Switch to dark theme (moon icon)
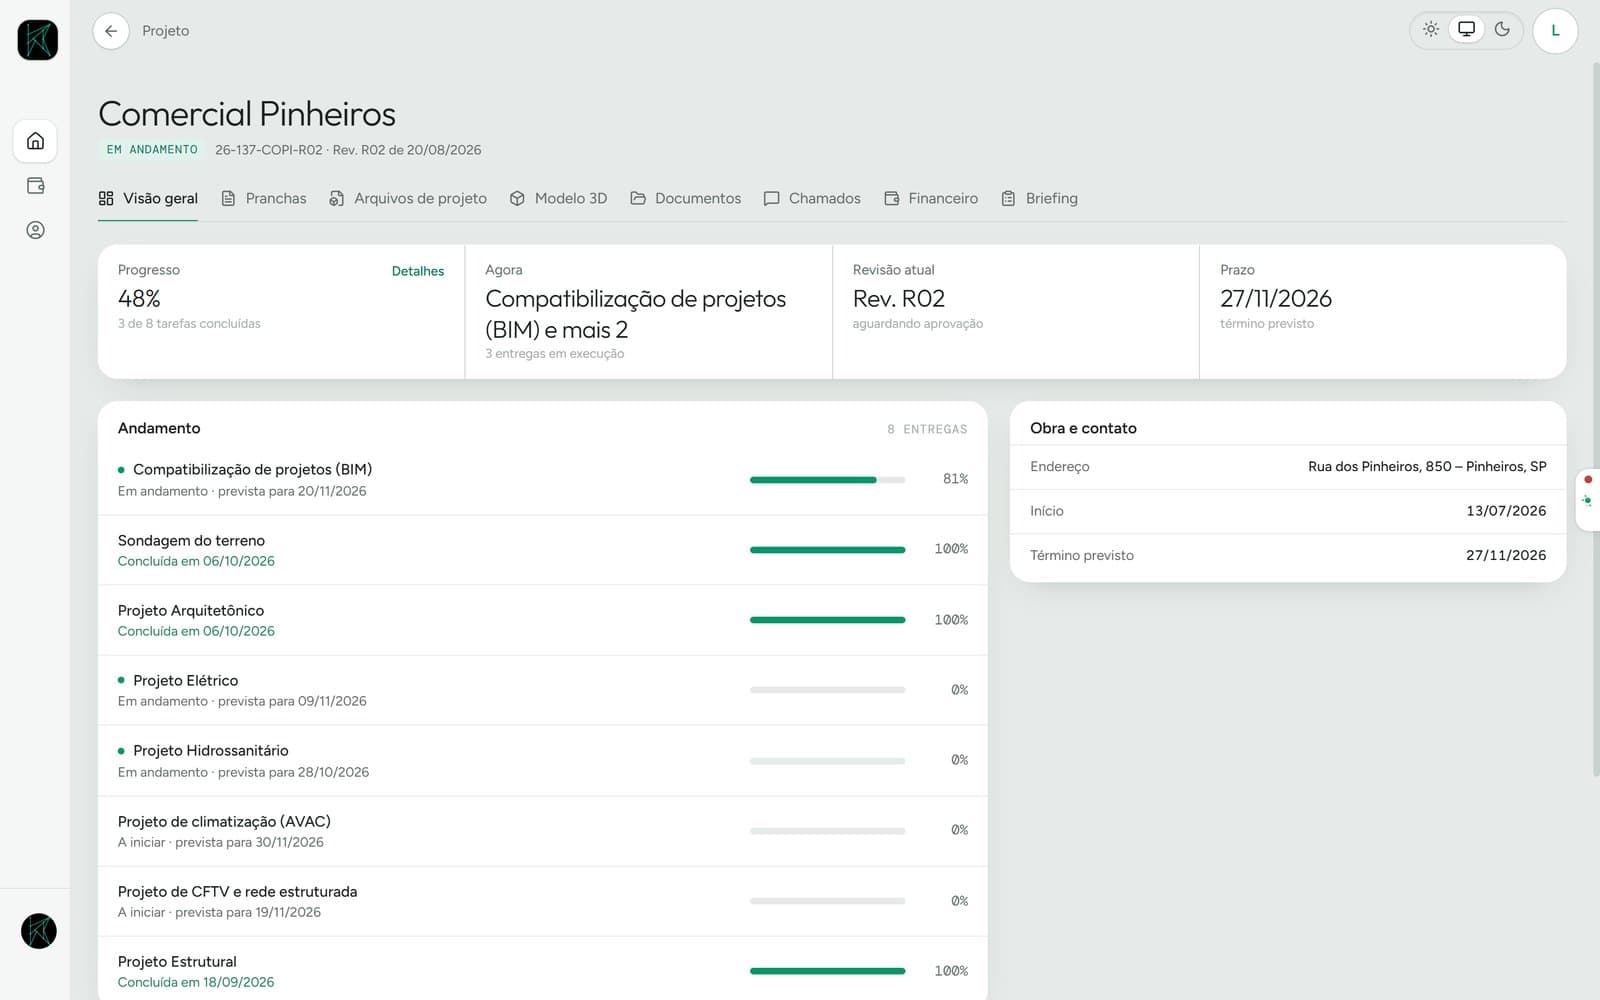Image resolution: width=1600 pixels, height=1000 pixels. [x=1502, y=30]
